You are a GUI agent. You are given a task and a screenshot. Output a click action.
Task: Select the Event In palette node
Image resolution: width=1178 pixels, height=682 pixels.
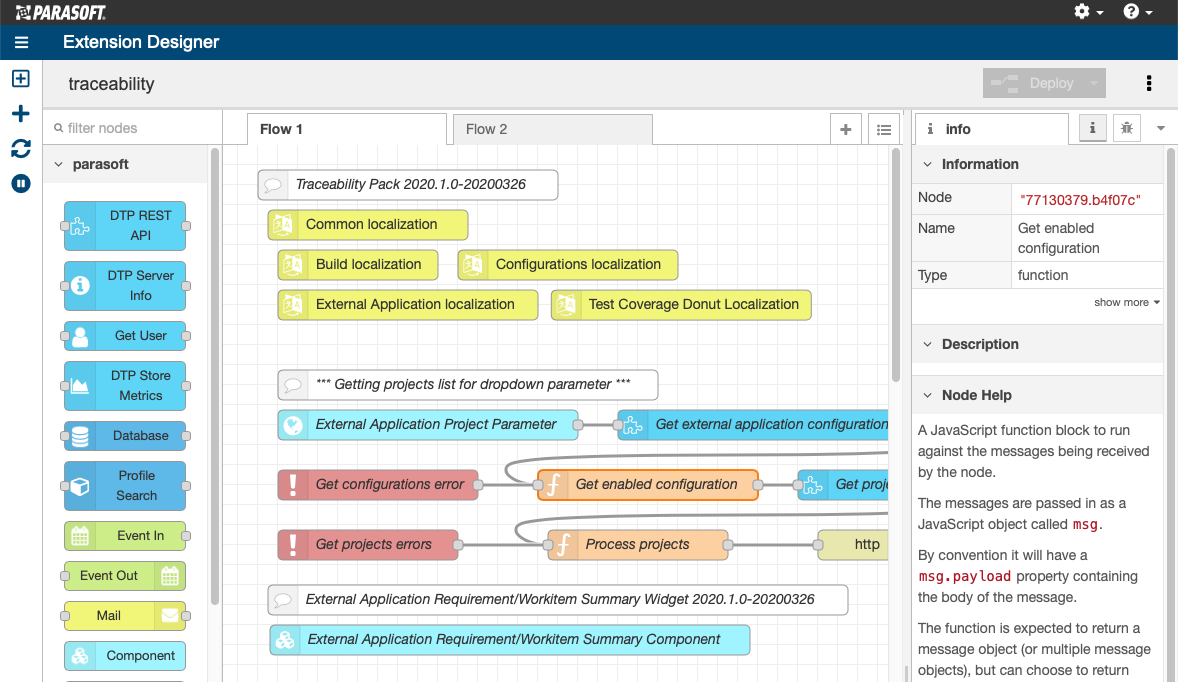pos(125,536)
